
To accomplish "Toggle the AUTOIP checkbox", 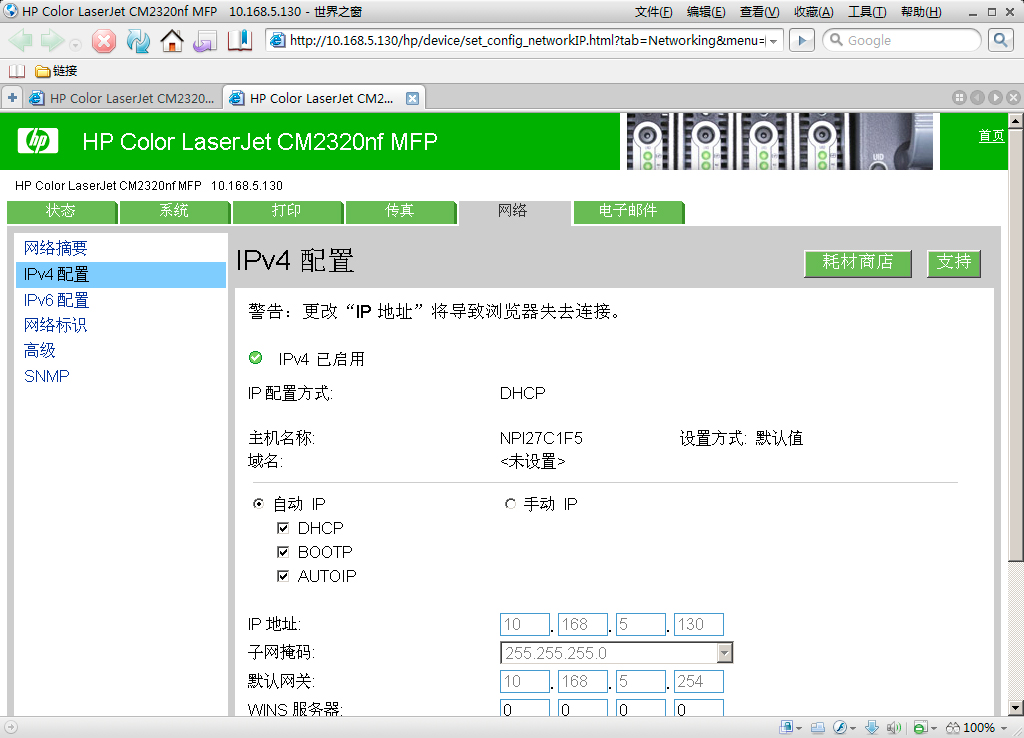I will click(x=283, y=577).
